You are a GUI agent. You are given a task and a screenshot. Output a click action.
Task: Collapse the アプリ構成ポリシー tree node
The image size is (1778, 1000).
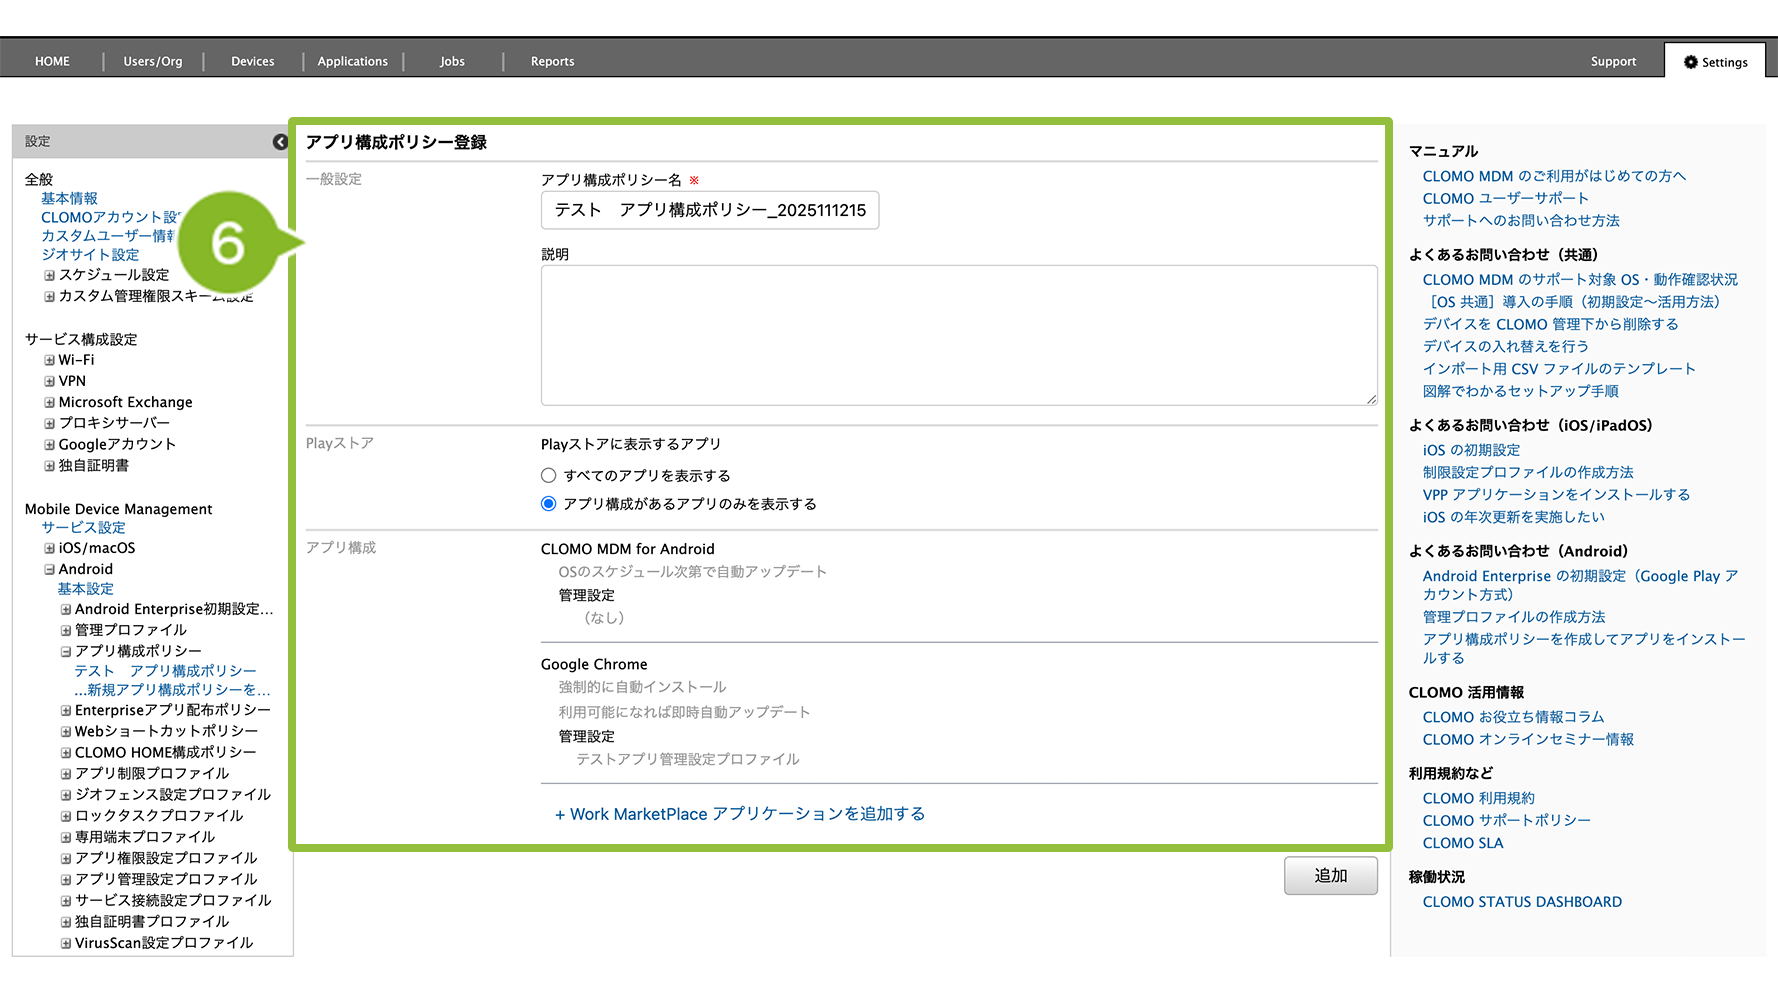pyautogui.click(x=66, y=651)
